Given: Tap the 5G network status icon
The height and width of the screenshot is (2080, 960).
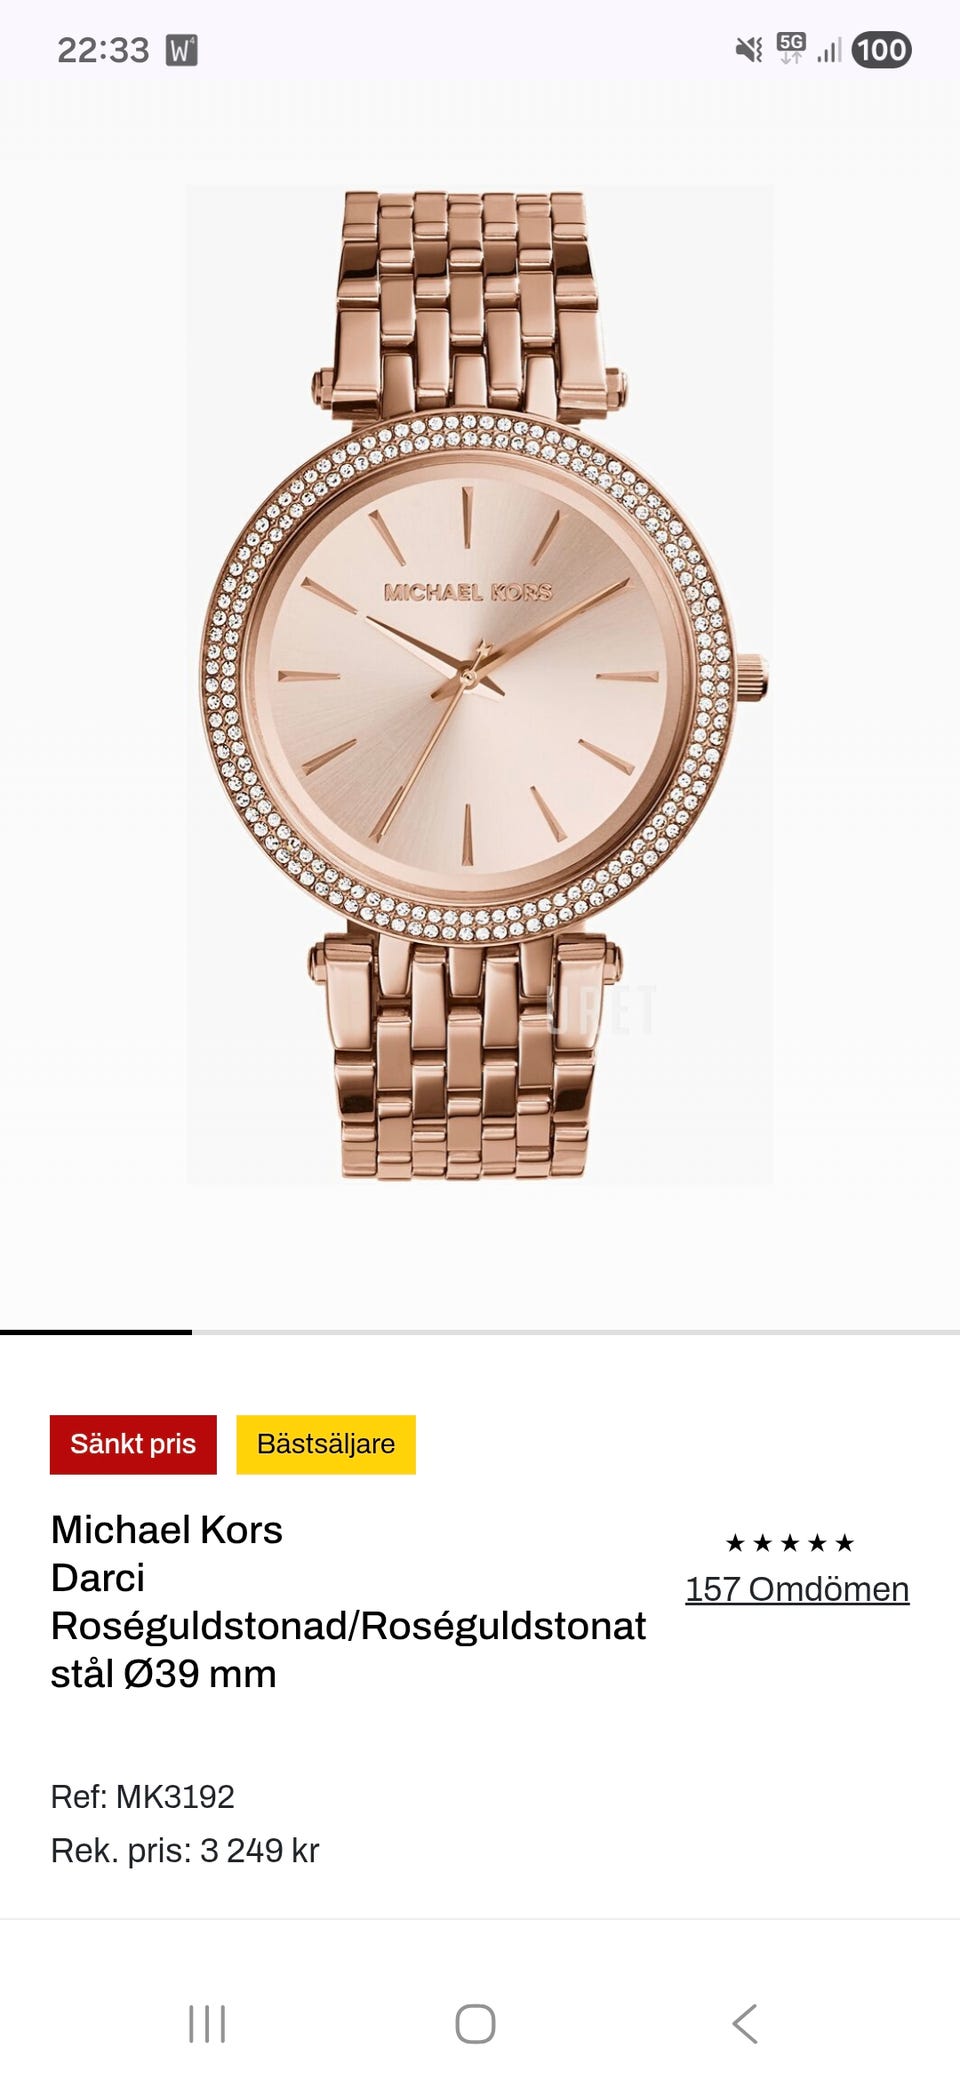Looking at the screenshot, I should (791, 48).
